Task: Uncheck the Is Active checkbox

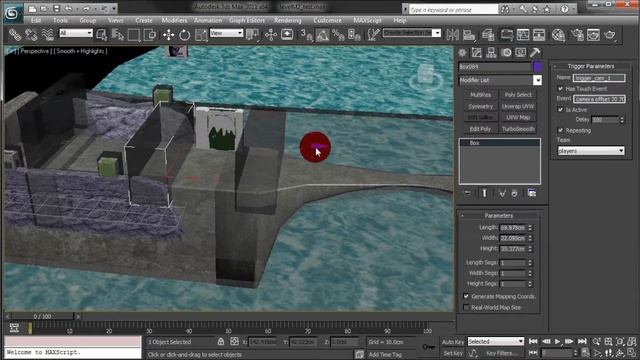Action: (560, 109)
